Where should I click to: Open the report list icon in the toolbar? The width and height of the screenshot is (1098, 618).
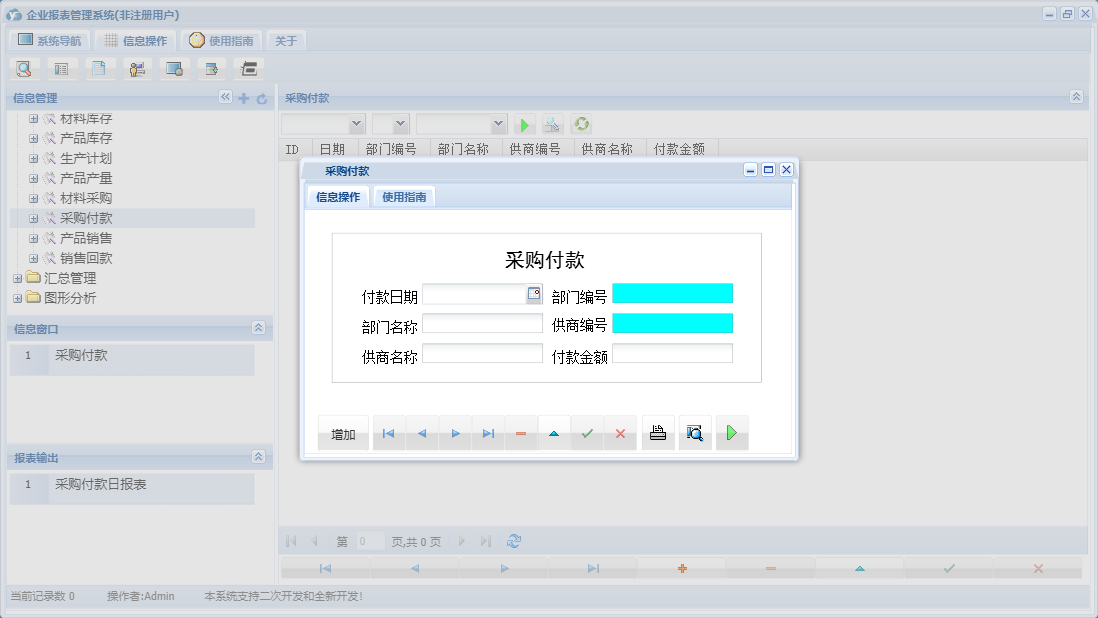[61, 68]
